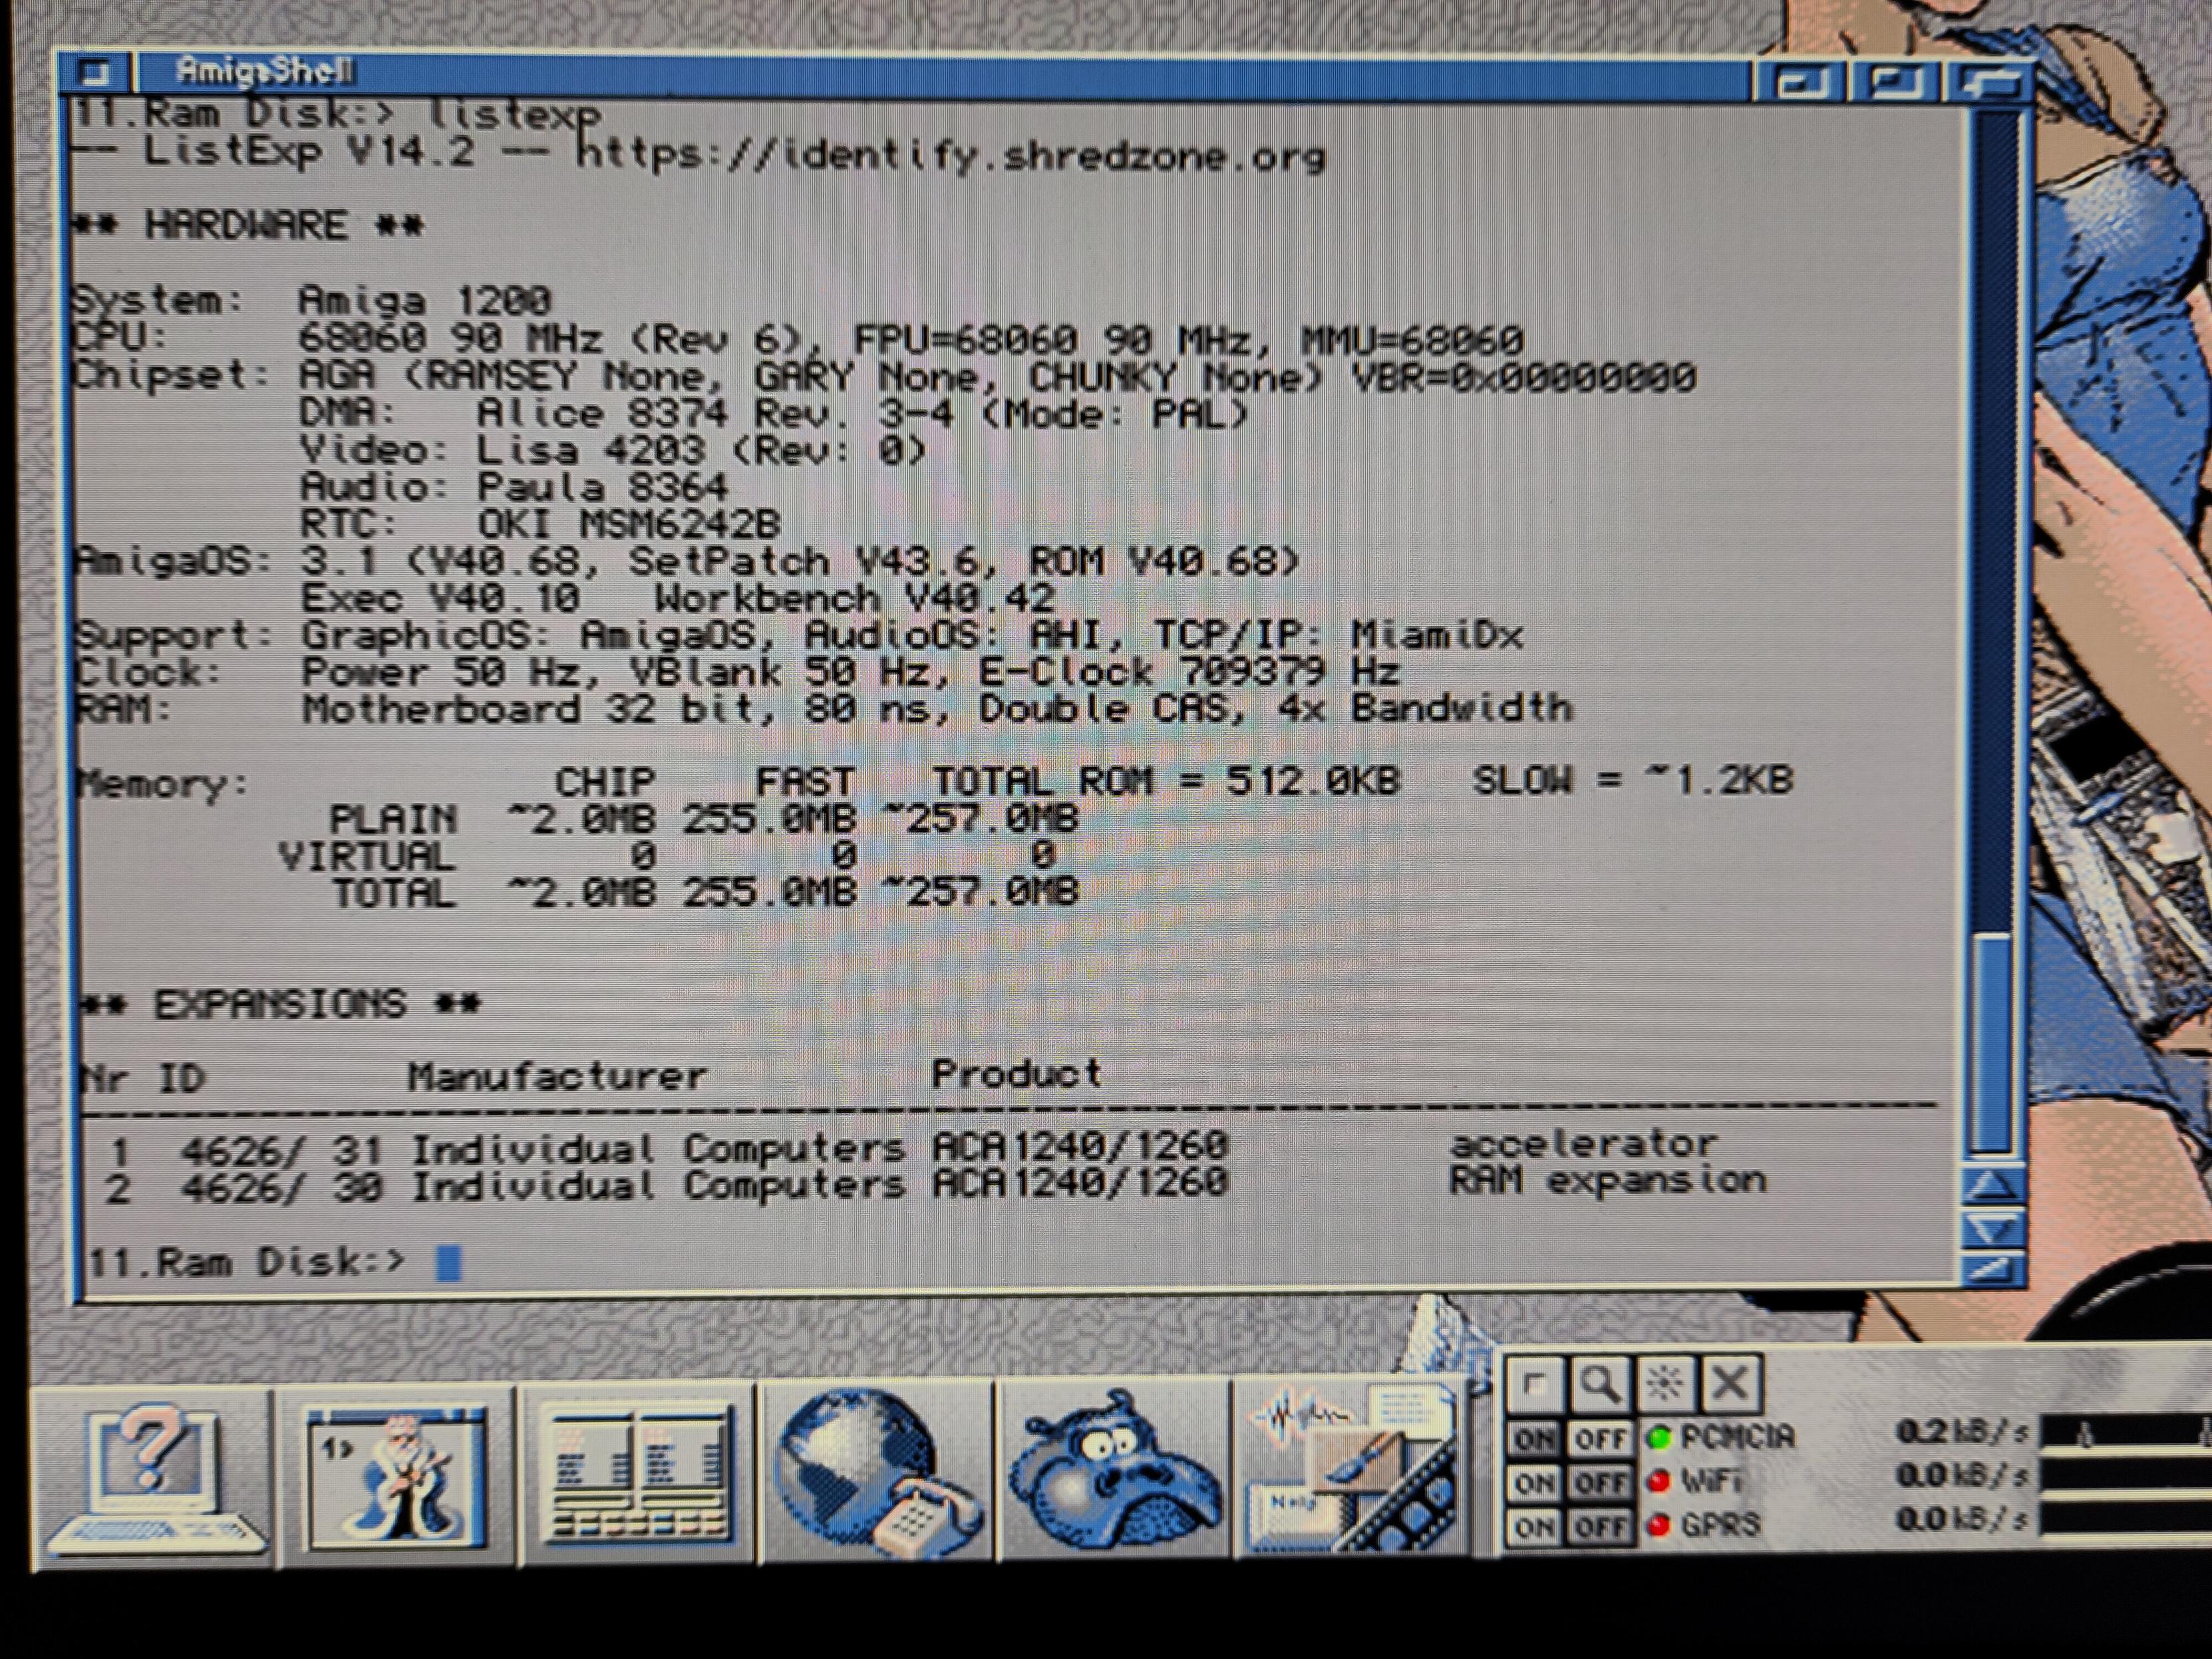Click 'Workbench V40.42' text
Viewport: 2212px width, 1659px height.
854,598
